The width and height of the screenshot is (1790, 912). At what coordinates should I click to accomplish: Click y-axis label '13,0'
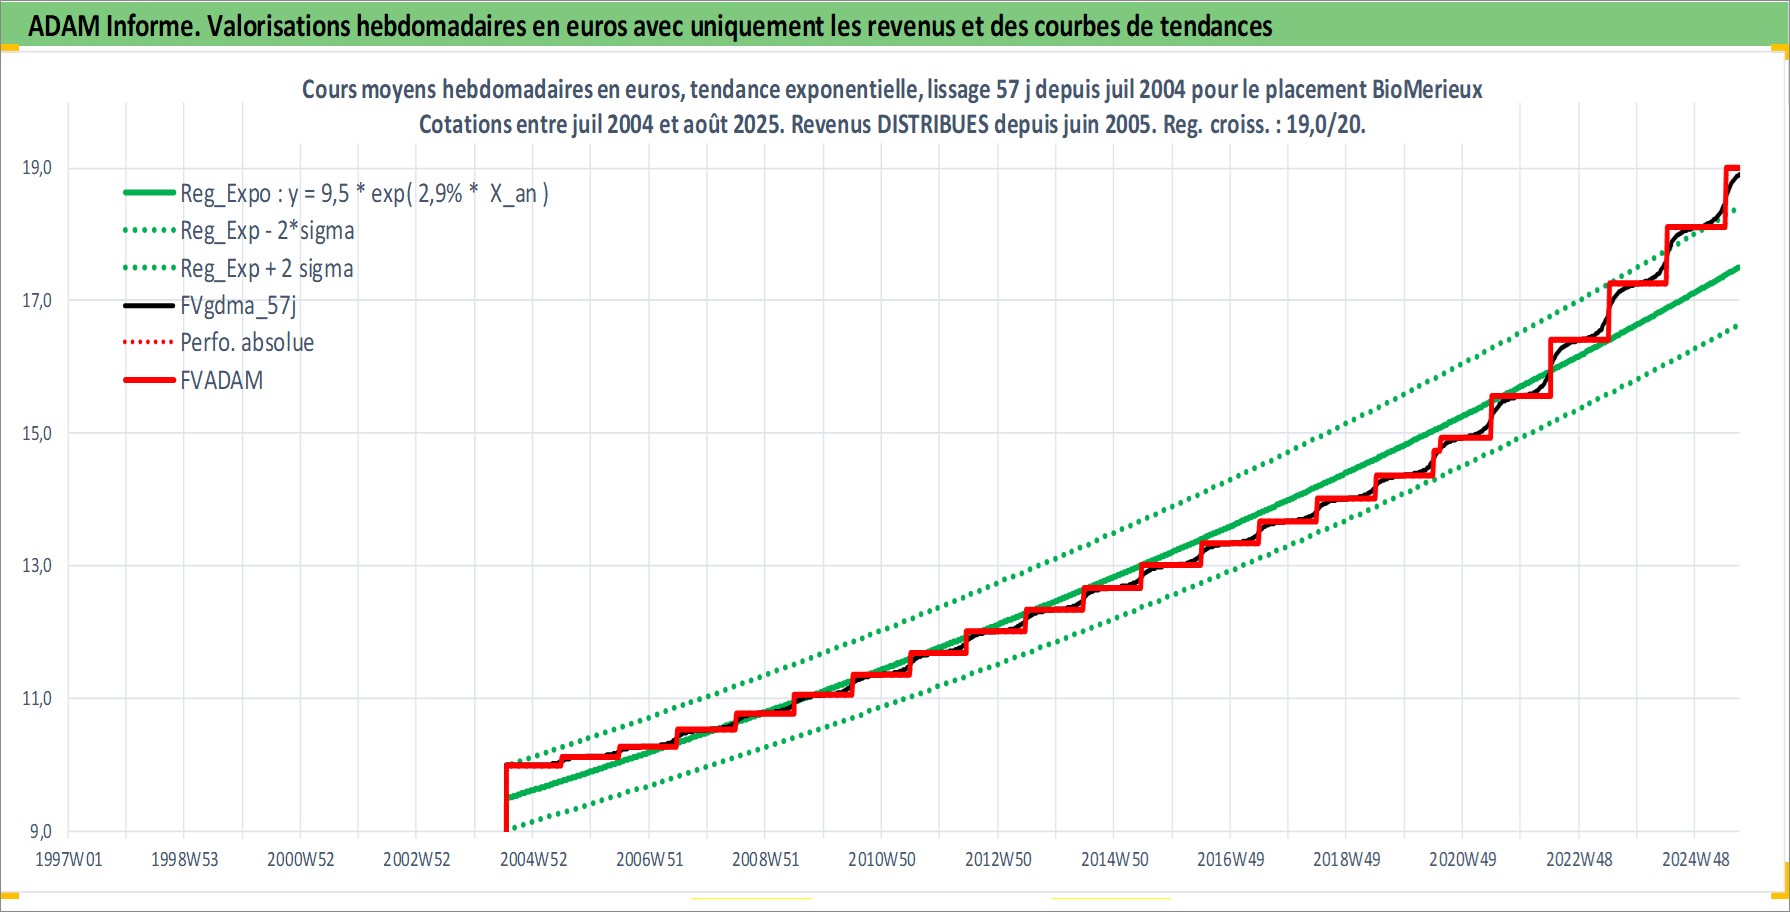coord(37,566)
